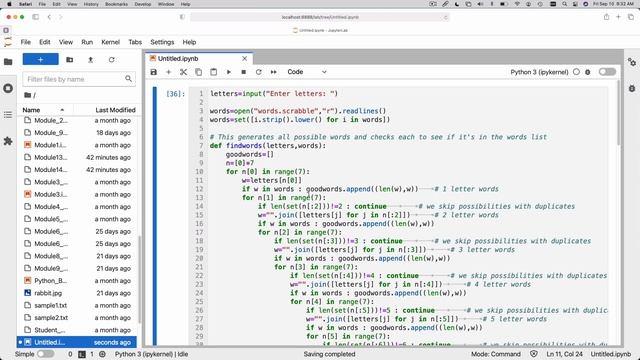
Task: Focus the Filter files by name field
Action: point(79,79)
